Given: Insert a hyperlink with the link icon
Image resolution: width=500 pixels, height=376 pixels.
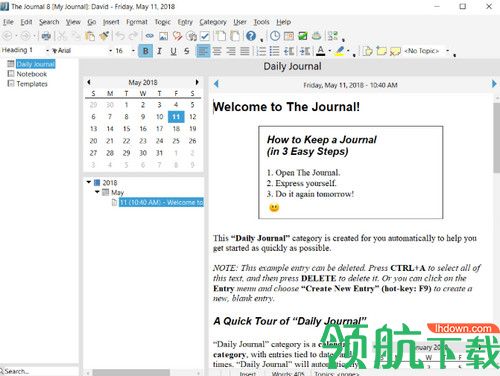Looking at the screenshot, I should (x=149, y=36).
